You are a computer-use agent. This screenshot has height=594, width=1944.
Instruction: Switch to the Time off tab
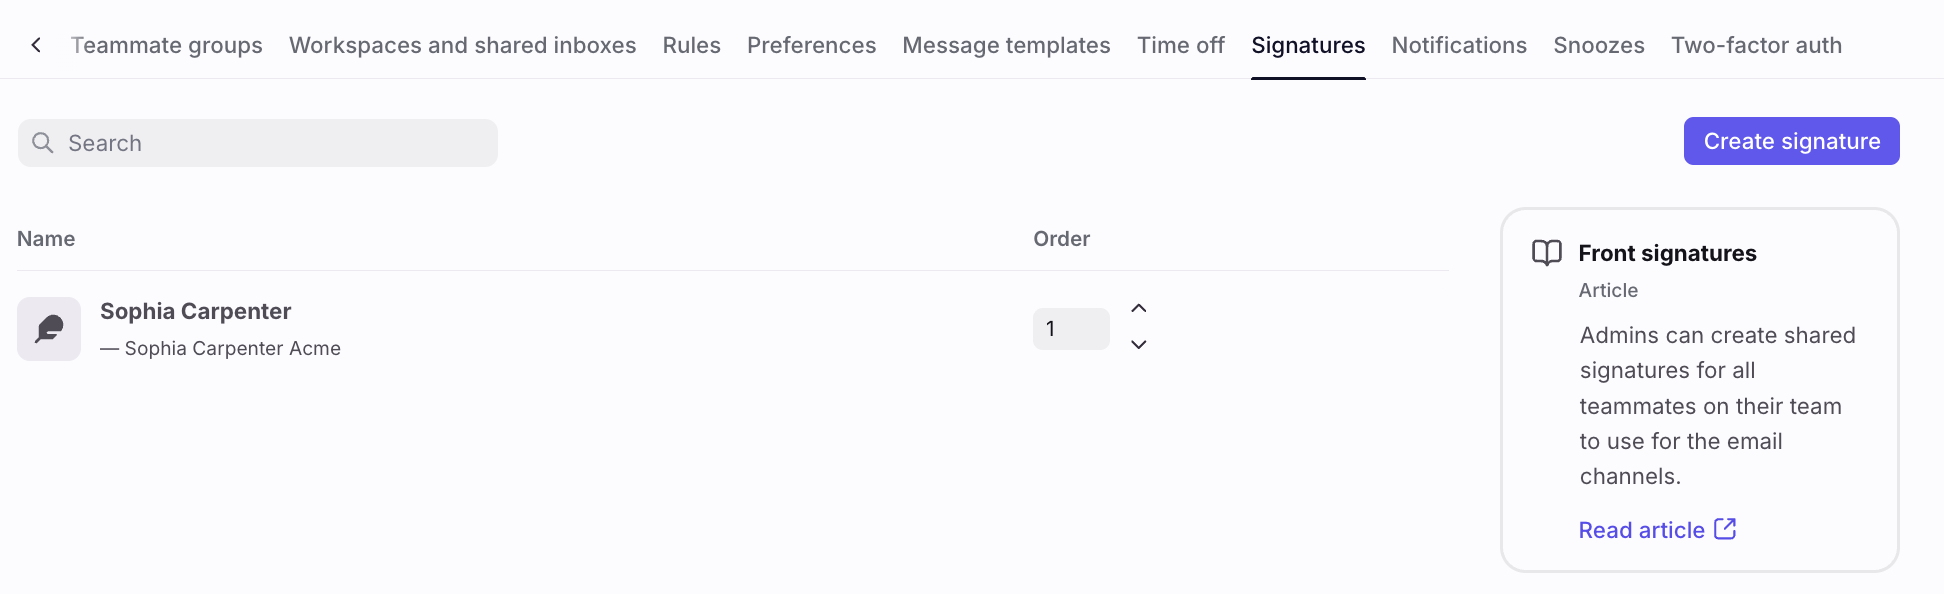click(x=1180, y=45)
